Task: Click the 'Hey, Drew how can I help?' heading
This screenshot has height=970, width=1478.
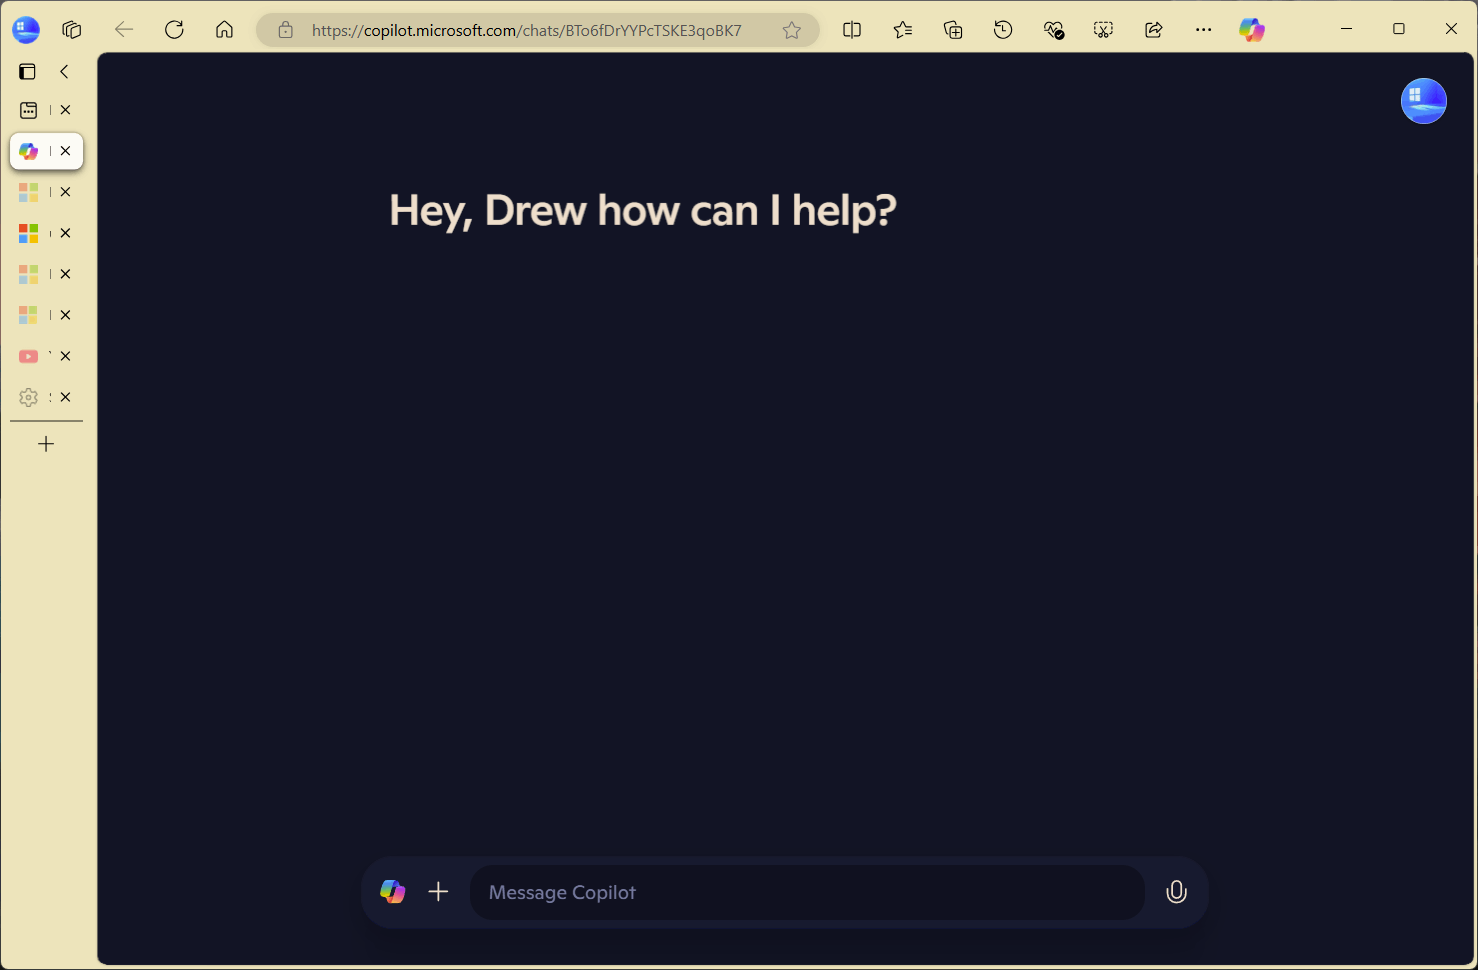Action: 643,211
